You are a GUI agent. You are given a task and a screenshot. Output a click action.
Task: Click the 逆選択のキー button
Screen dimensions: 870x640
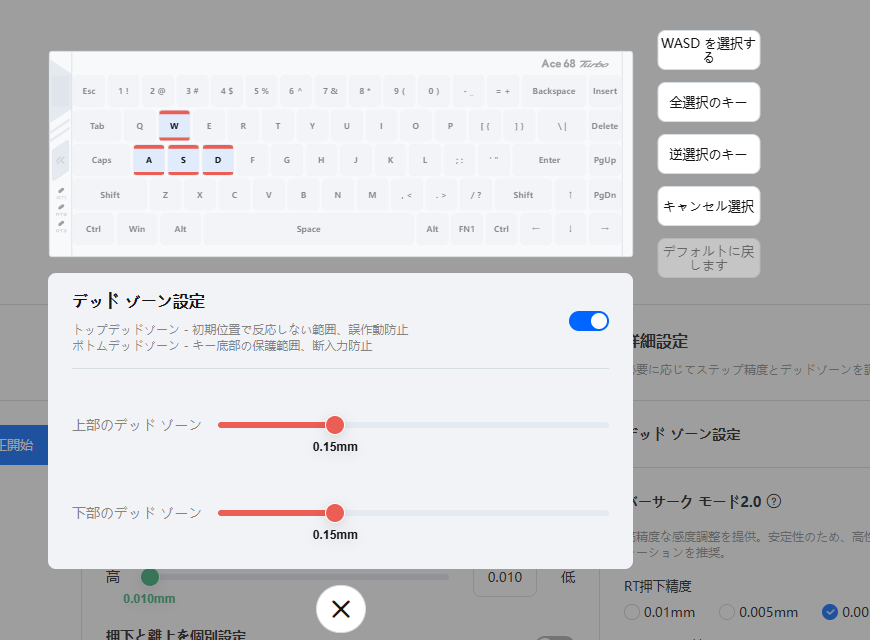click(708, 155)
